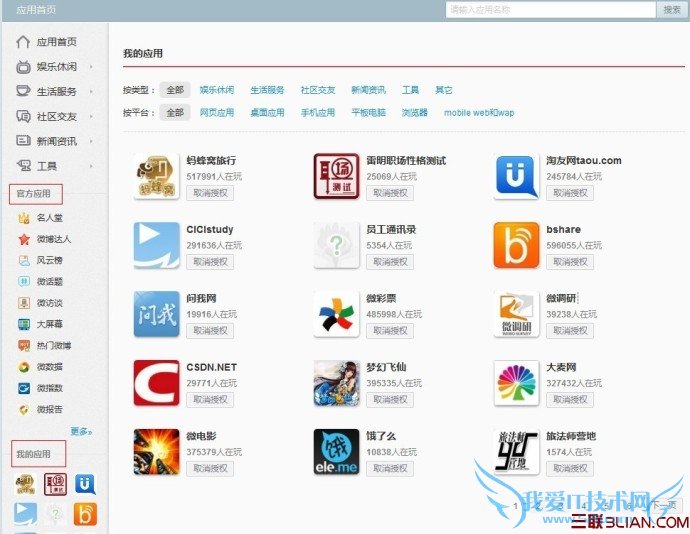Filter by platform 平板电脑
This screenshot has height=534, width=690.
point(368,112)
